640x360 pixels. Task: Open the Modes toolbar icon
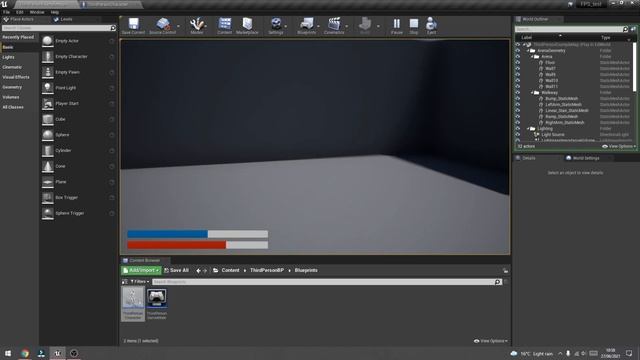pyautogui.click(x=197, y=24)
